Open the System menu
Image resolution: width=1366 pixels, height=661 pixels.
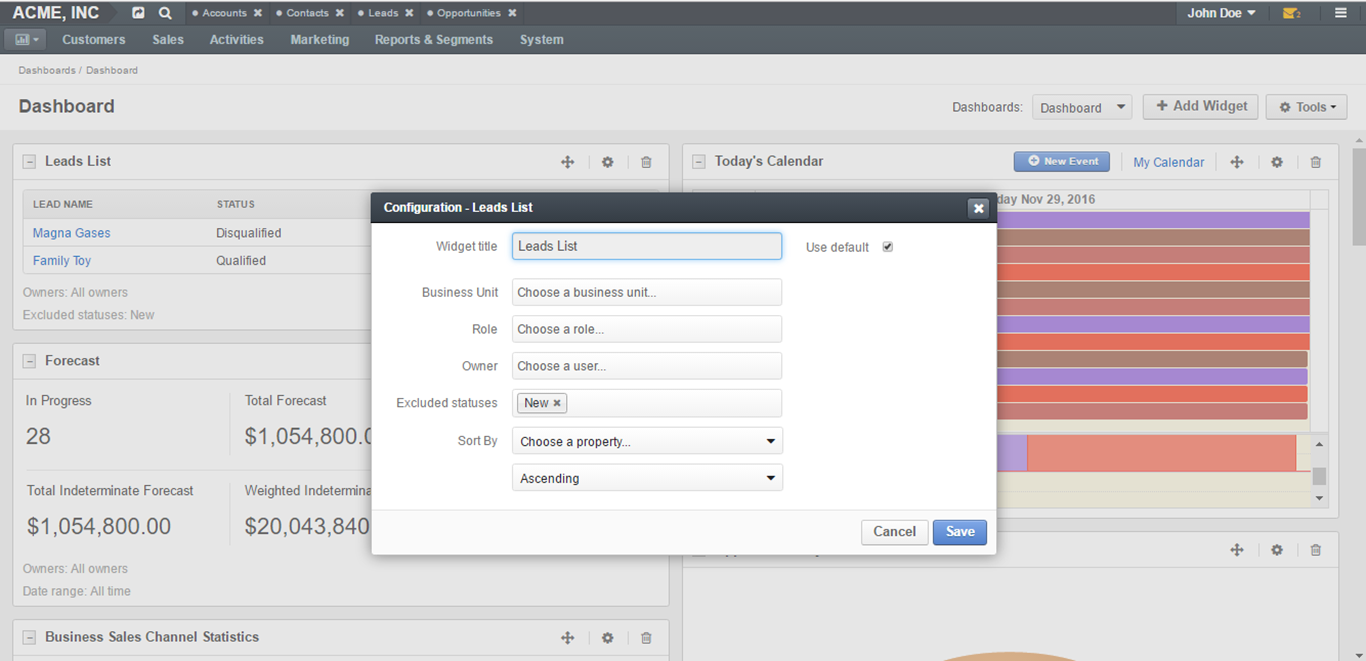[542, 40]
